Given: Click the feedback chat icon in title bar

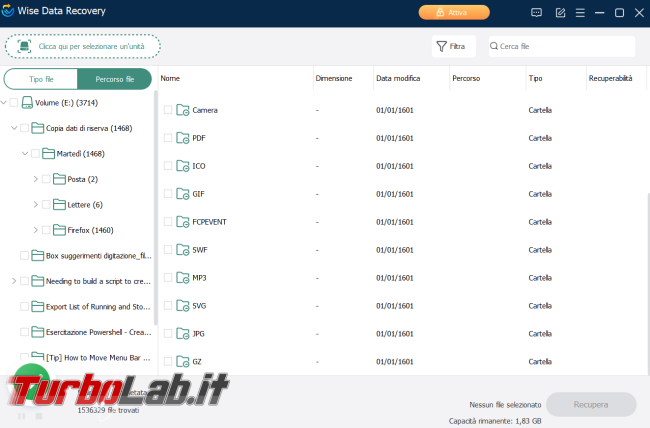Looking at the screenshot, I should (x=536, y=13).
